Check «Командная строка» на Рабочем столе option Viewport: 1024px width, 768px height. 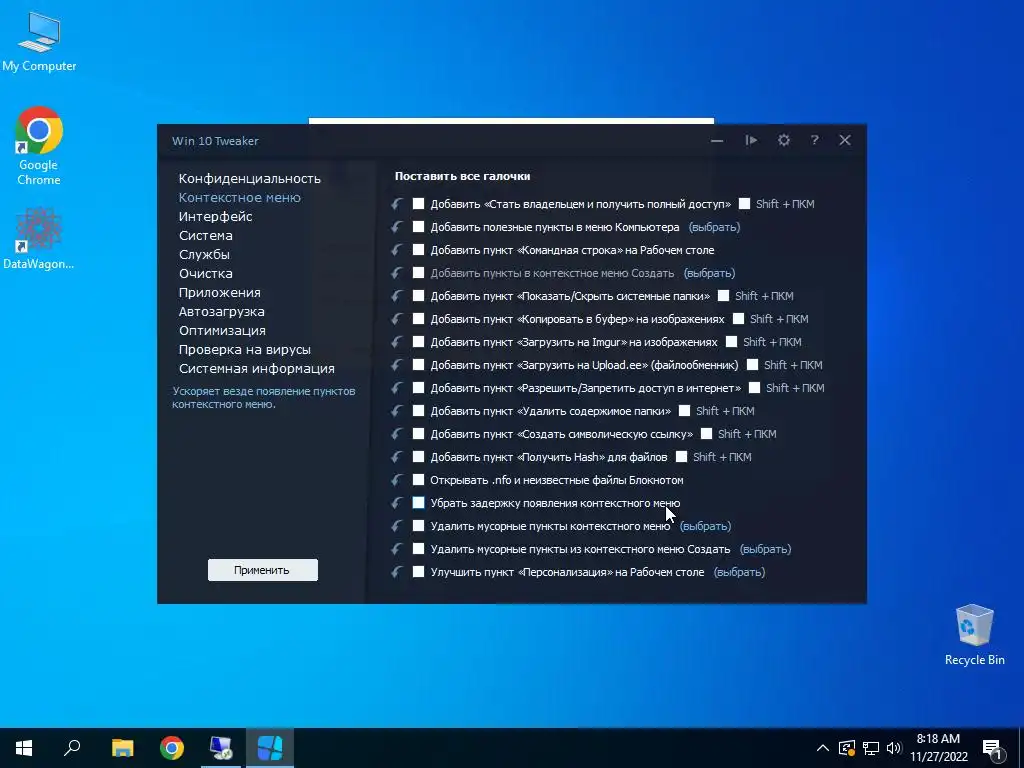click(x=419, y=249)
